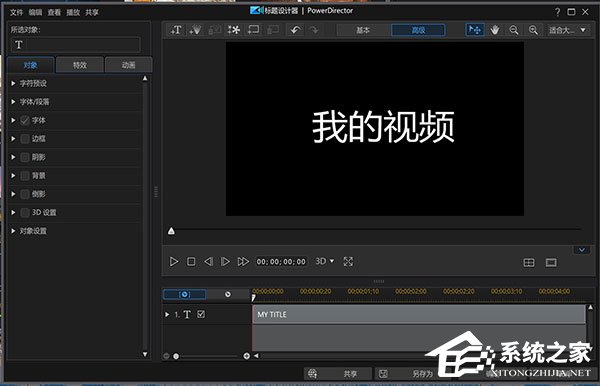Toggle the grid lines display icon

click(529, 262)
